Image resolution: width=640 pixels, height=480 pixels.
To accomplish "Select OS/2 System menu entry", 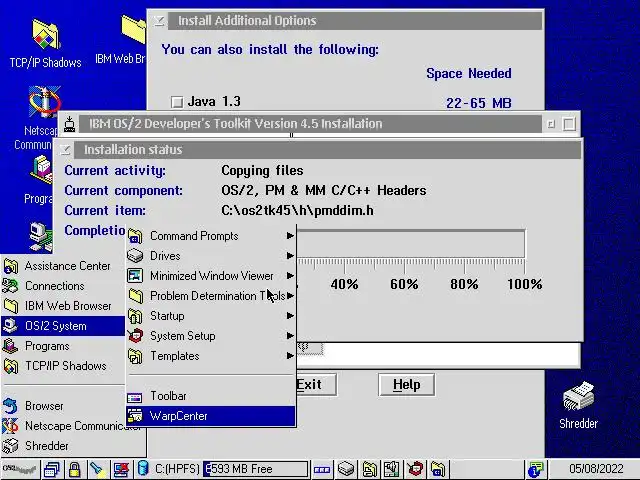I will click(63, 326).
